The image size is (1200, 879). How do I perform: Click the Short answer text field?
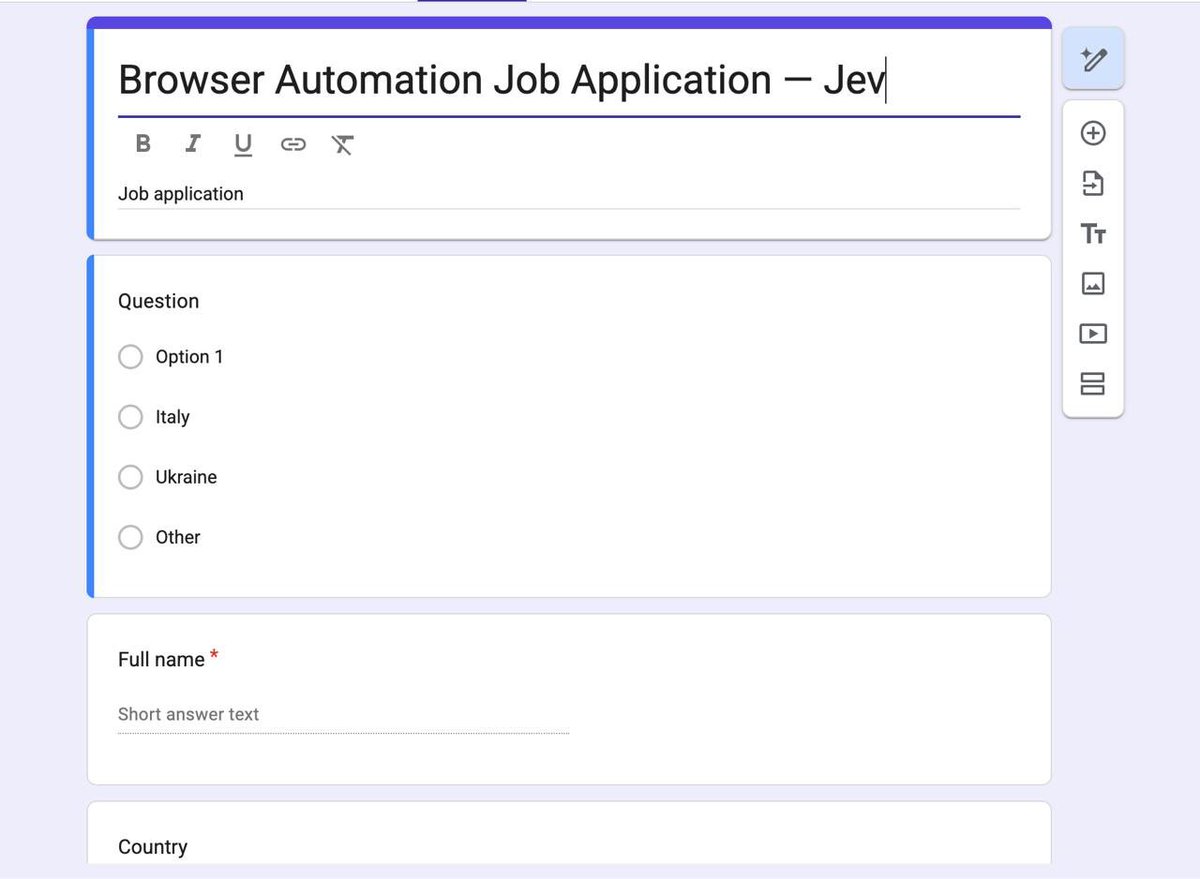[x=343, y=715]
